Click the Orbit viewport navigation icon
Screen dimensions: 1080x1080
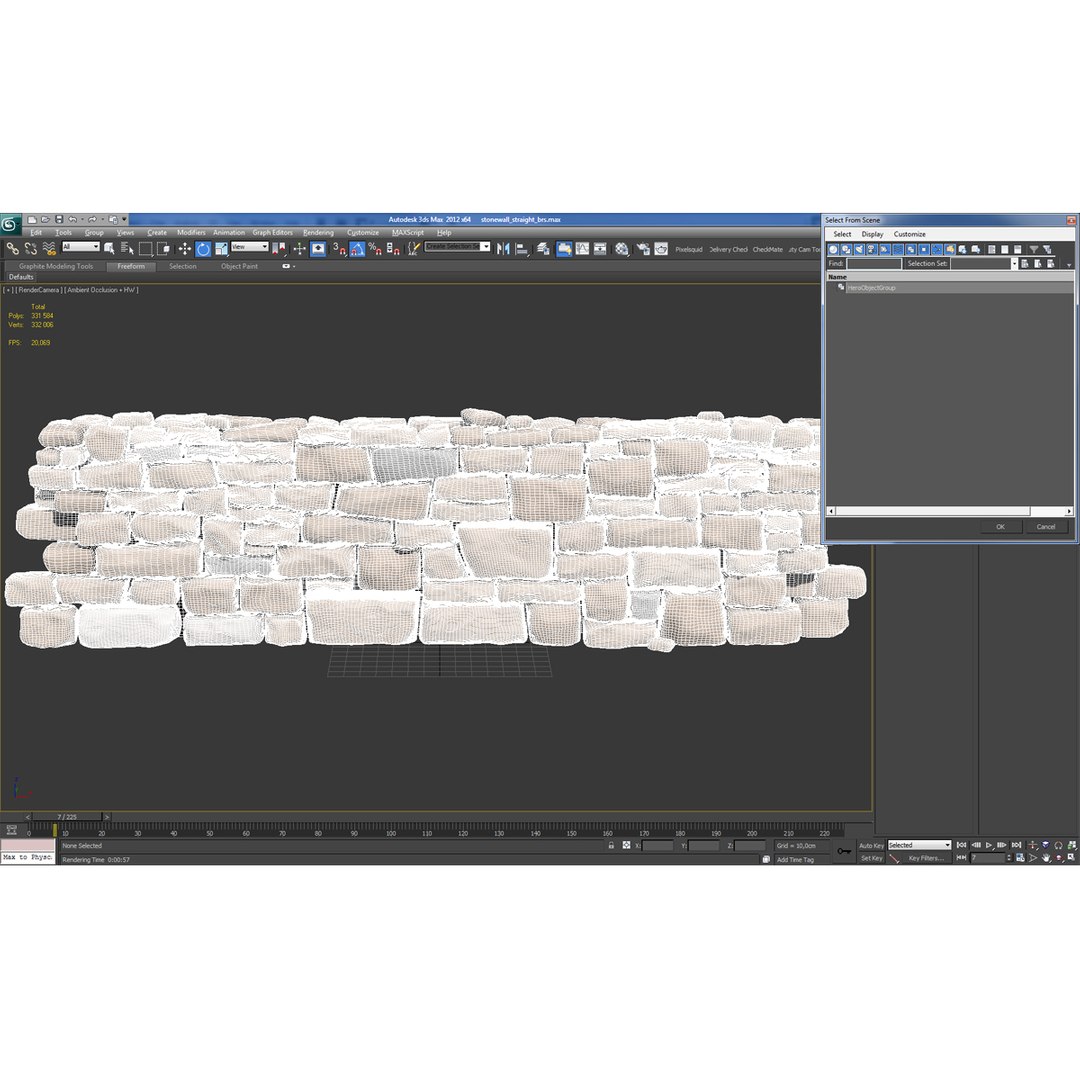(1059, 858)
